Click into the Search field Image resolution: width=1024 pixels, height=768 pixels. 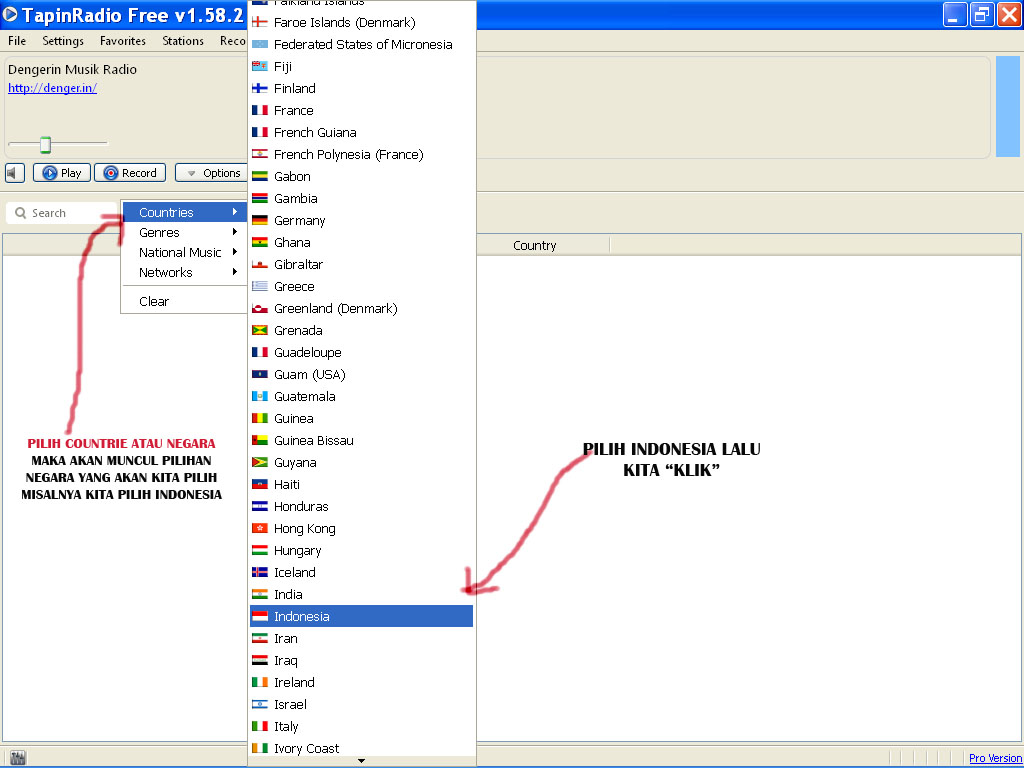click(x=62, y=213)
